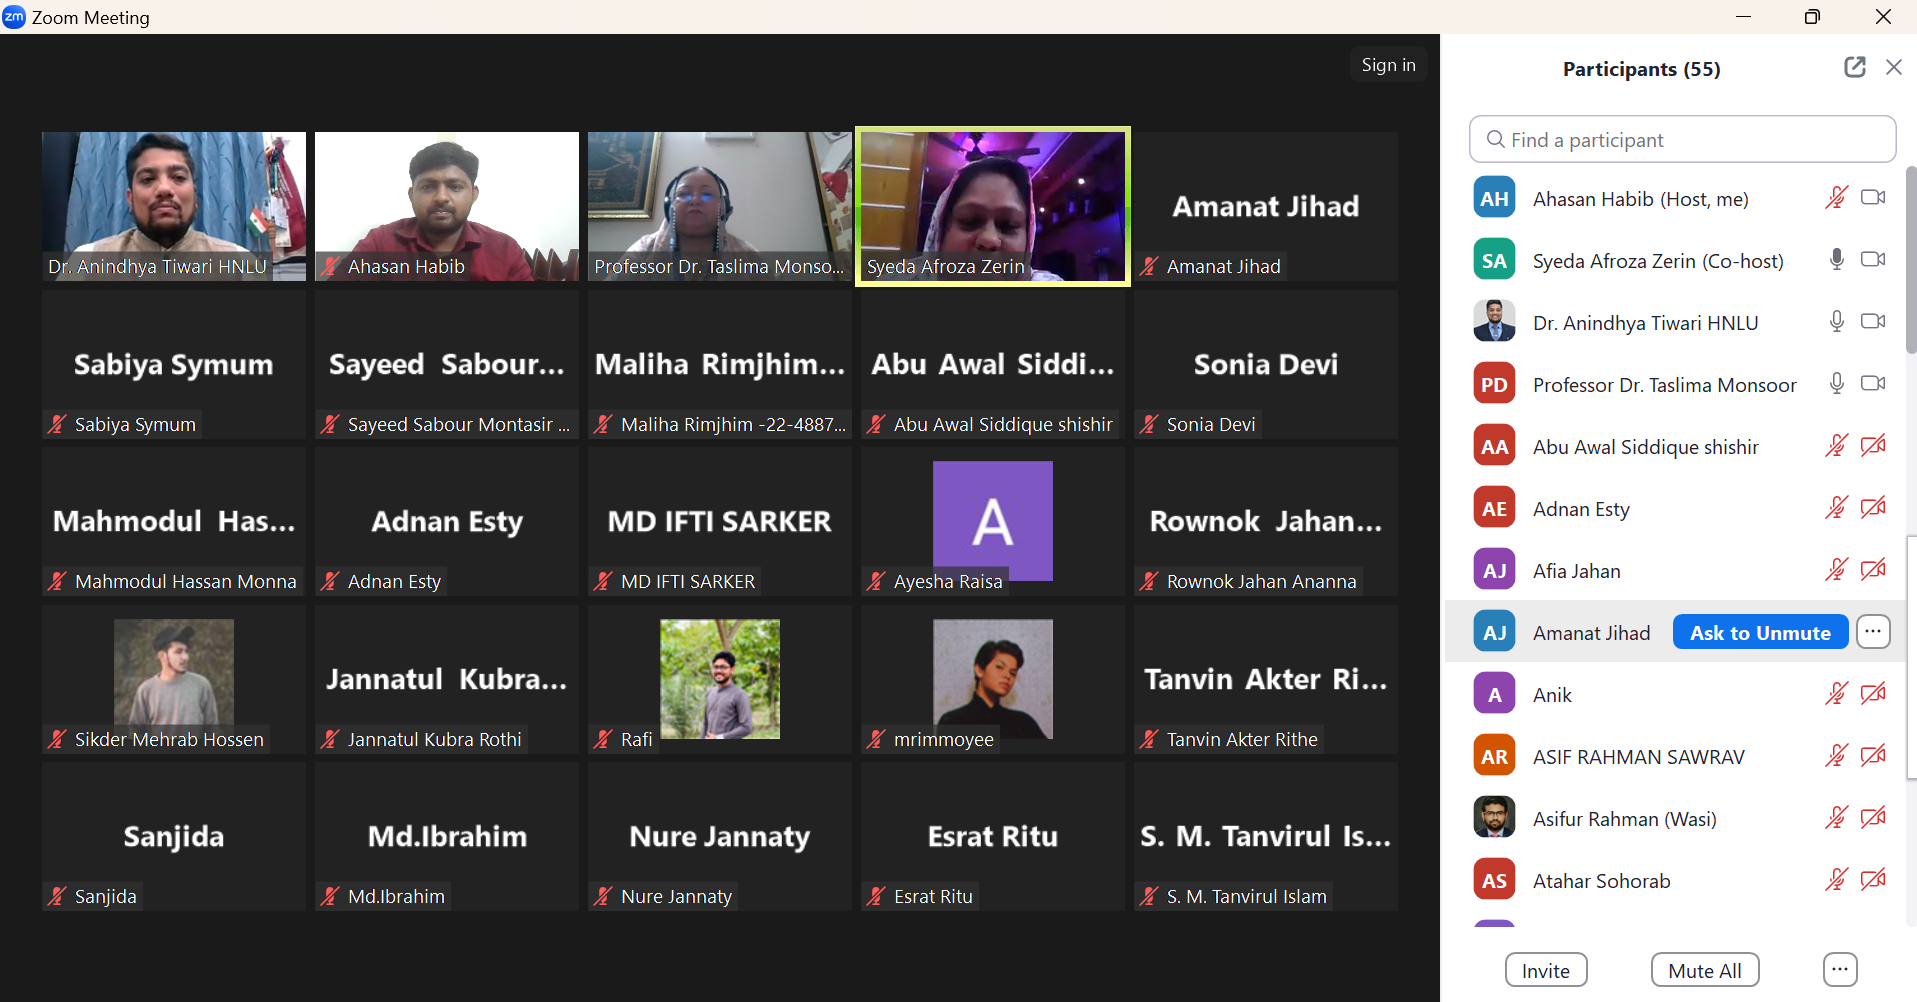Open more options at bottom of panel
Viewport: 1917px width, 1002px height.
(1839, 970)
